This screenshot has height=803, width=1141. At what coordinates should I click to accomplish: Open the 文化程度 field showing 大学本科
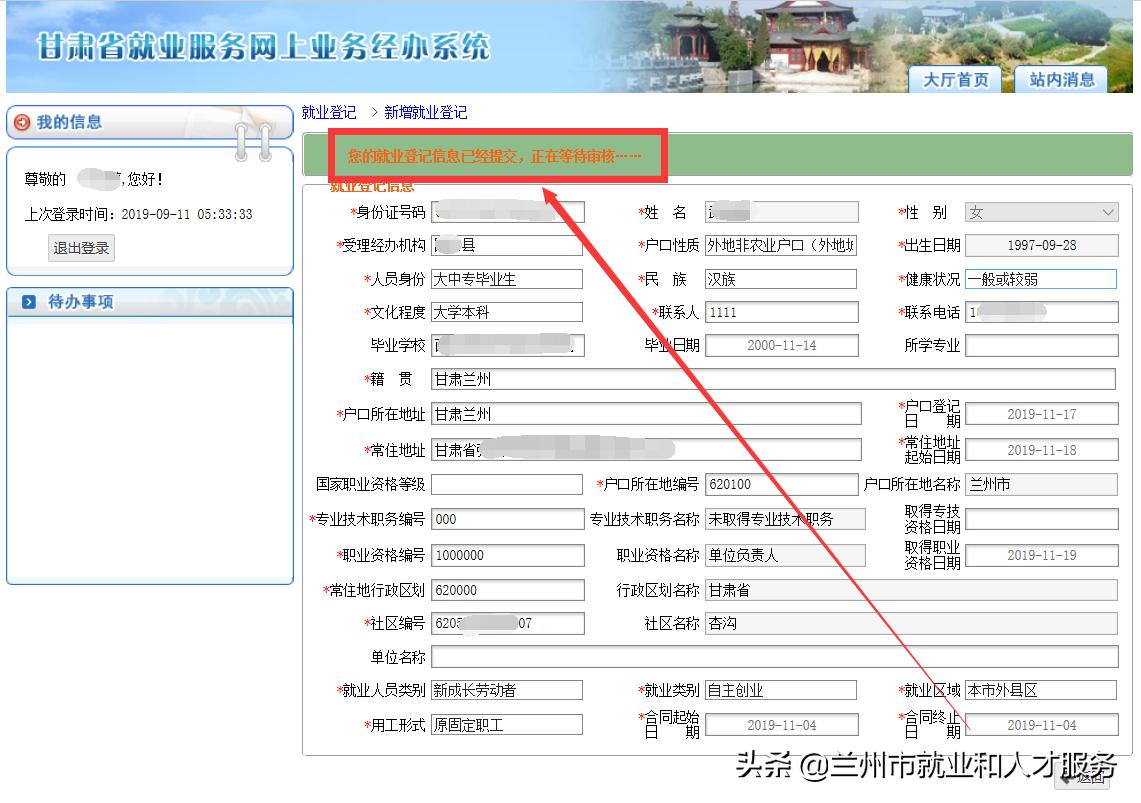[507, 312]
